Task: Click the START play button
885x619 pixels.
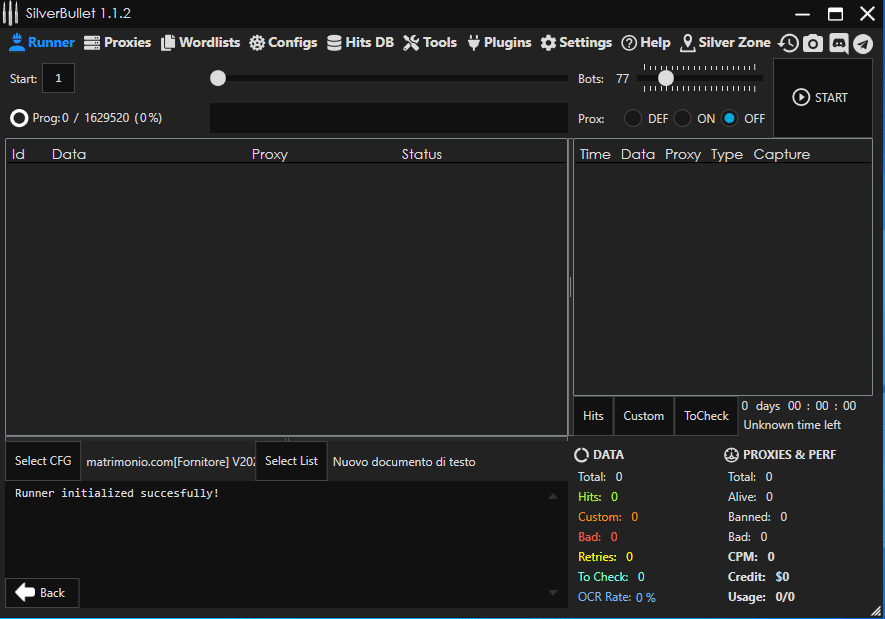Action: coord(820,98)
